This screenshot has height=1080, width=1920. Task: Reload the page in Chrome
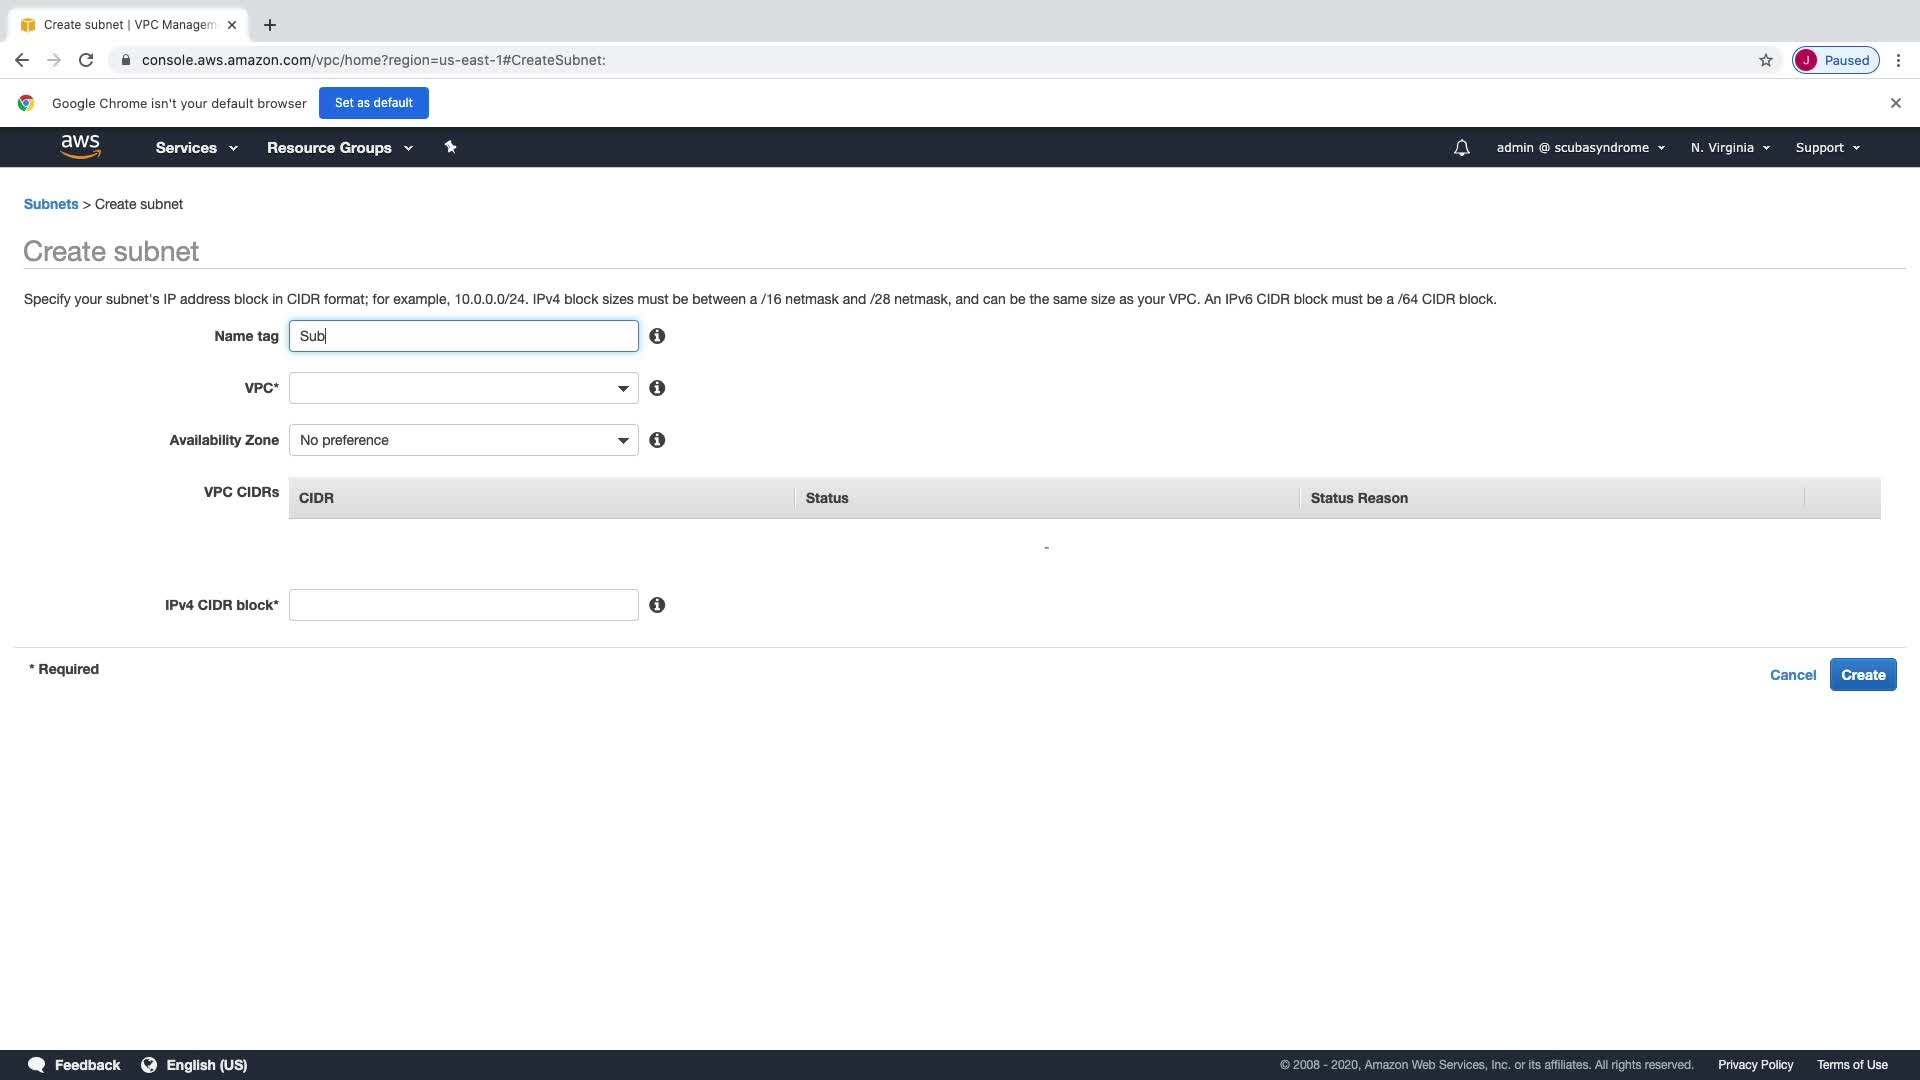[86, 60]
